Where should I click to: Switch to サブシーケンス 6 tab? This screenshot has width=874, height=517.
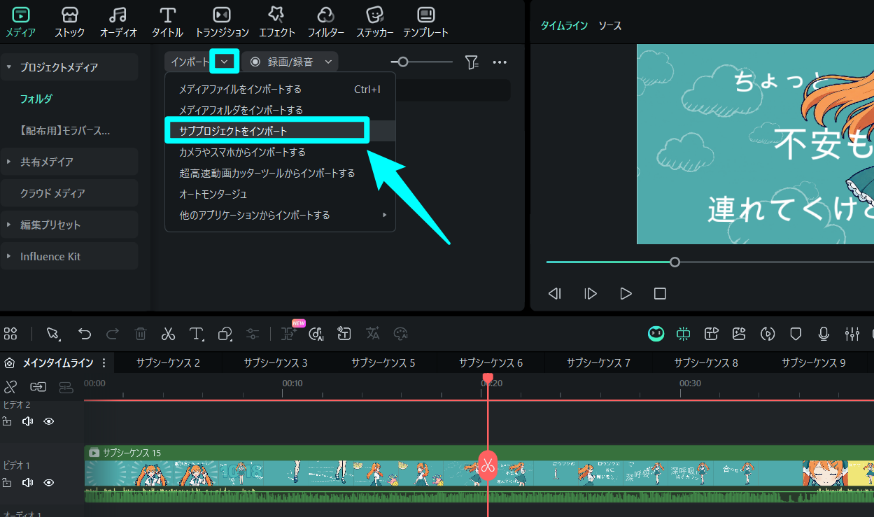tap(491, 363)
